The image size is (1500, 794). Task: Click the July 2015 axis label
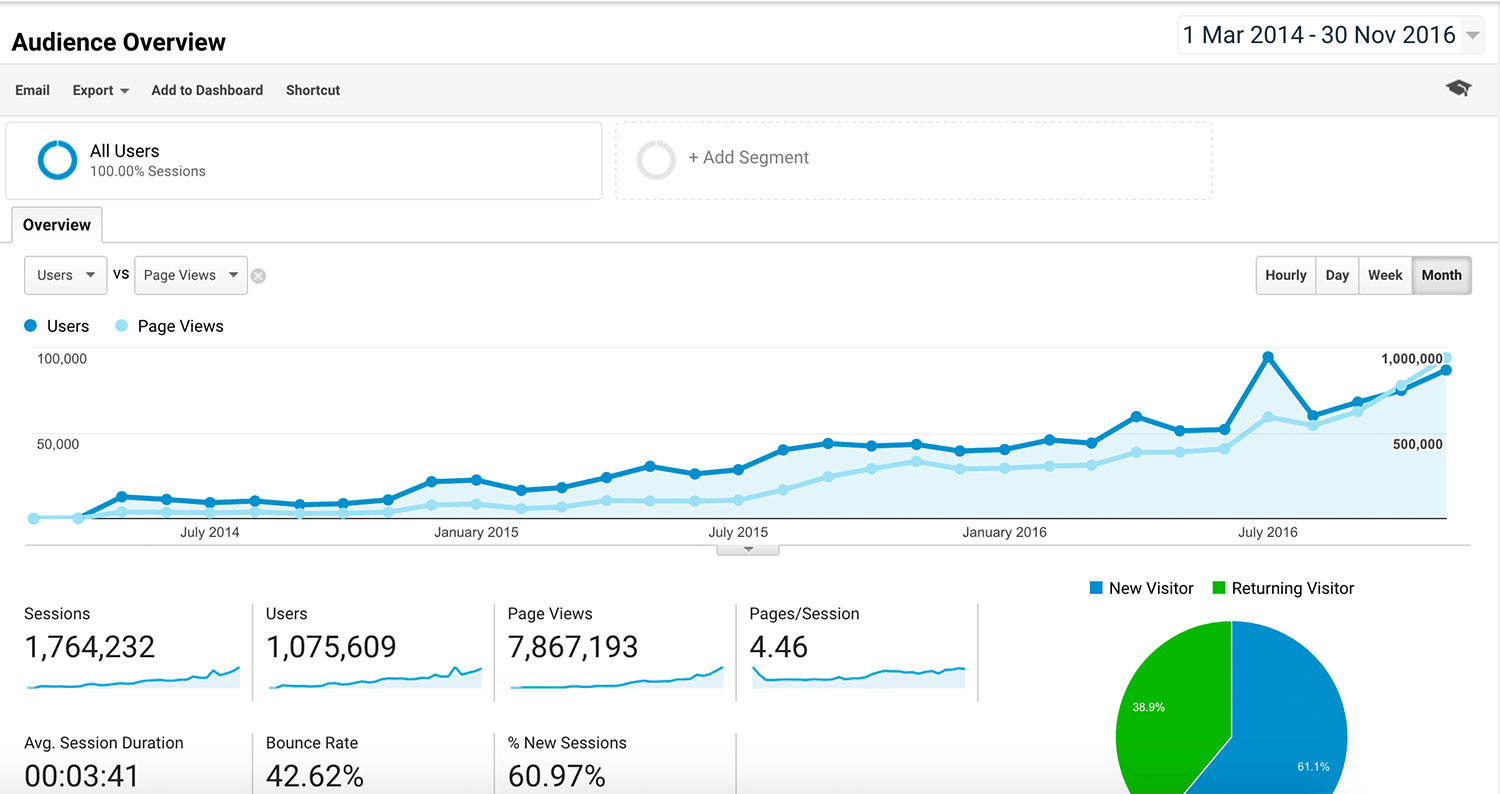click(x=738, y=532)
